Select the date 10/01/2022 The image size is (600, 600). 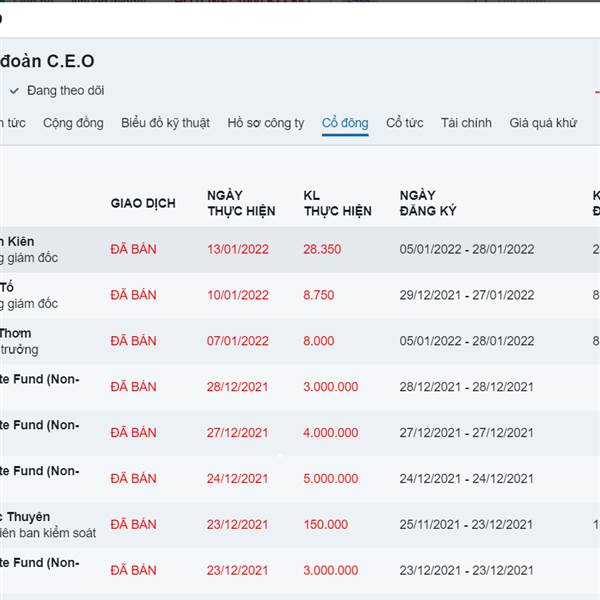pos(238,295)
